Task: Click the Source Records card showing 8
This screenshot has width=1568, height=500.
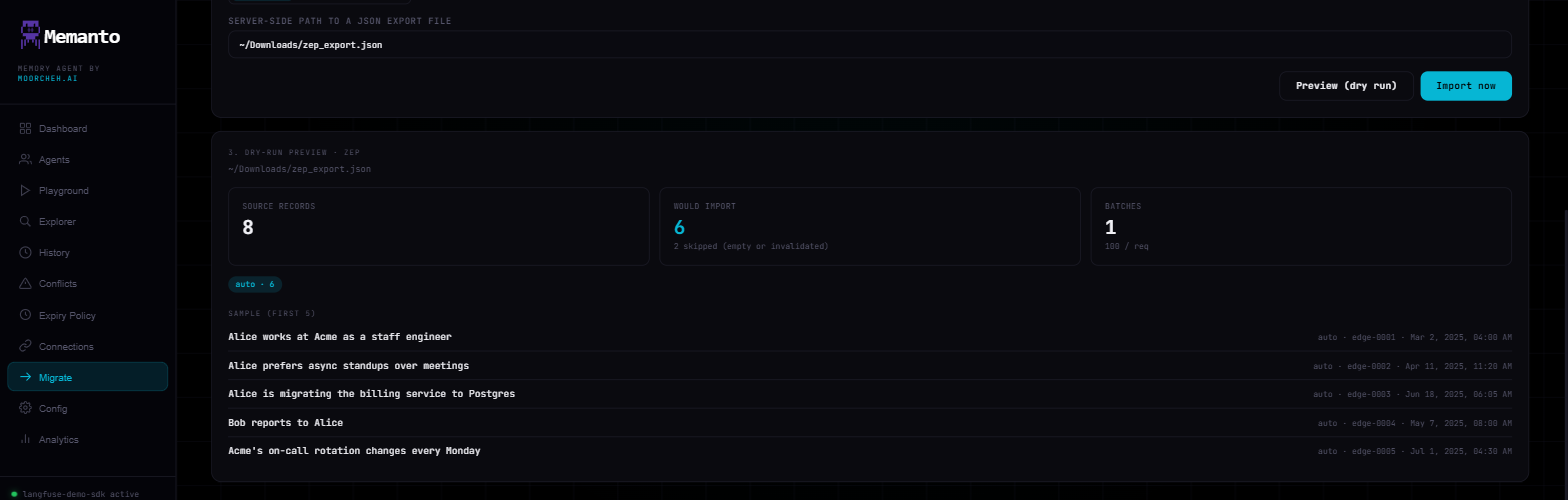Action: coord(439,226)
